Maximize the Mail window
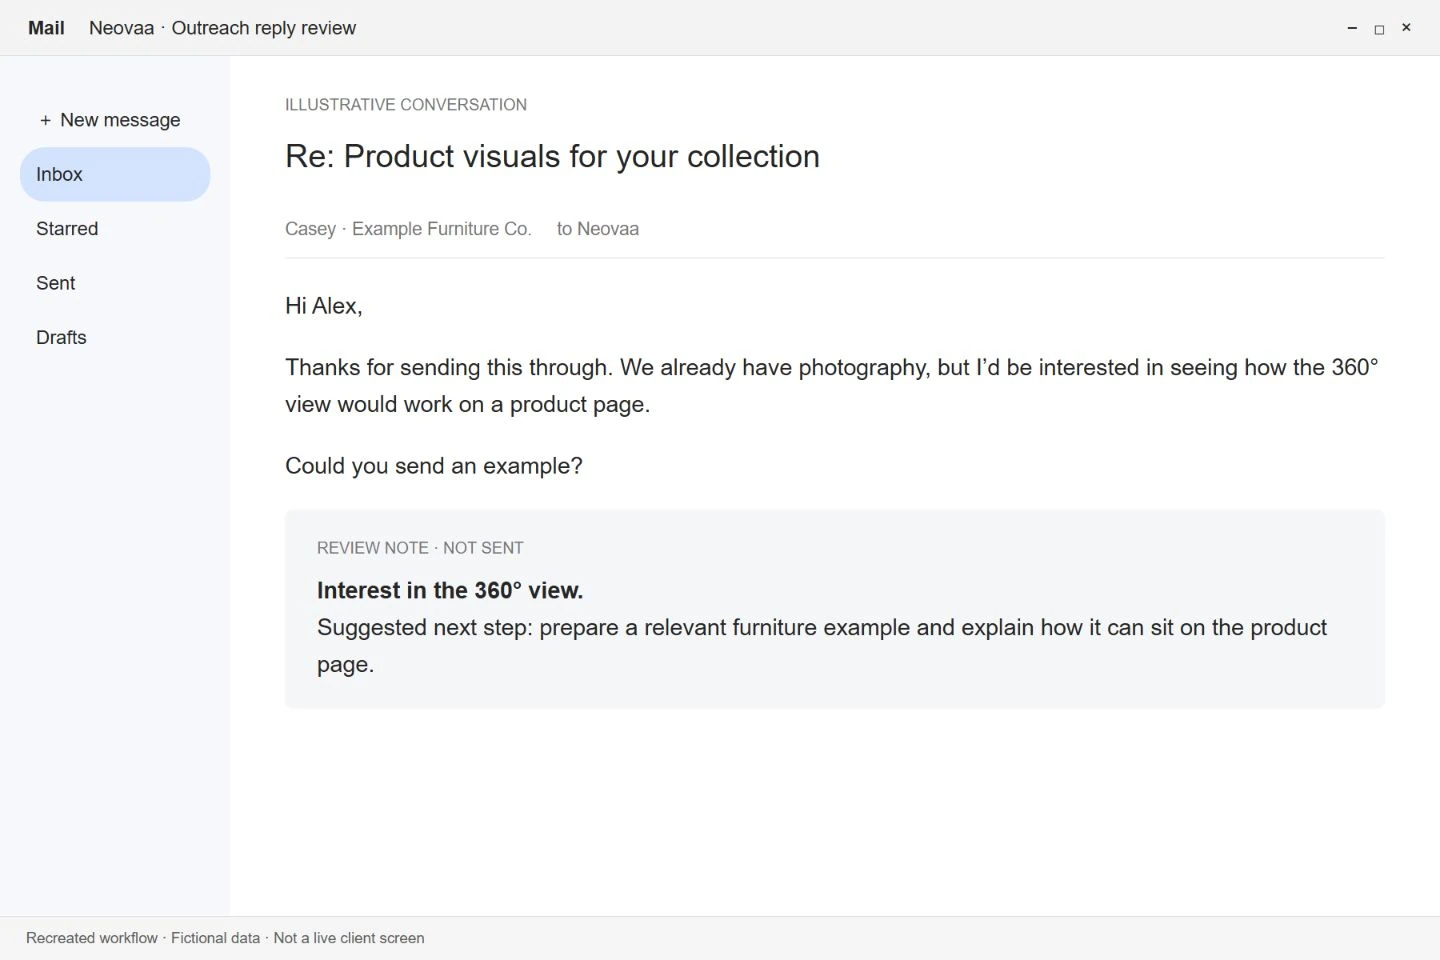This screenshot has width=1440, height=960. point(1379,29)
